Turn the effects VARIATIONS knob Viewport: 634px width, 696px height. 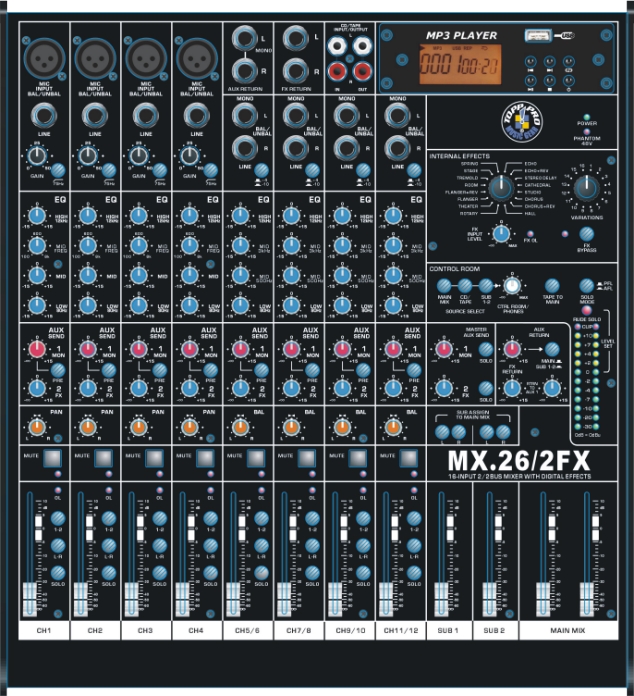click(x=586, y=188)
